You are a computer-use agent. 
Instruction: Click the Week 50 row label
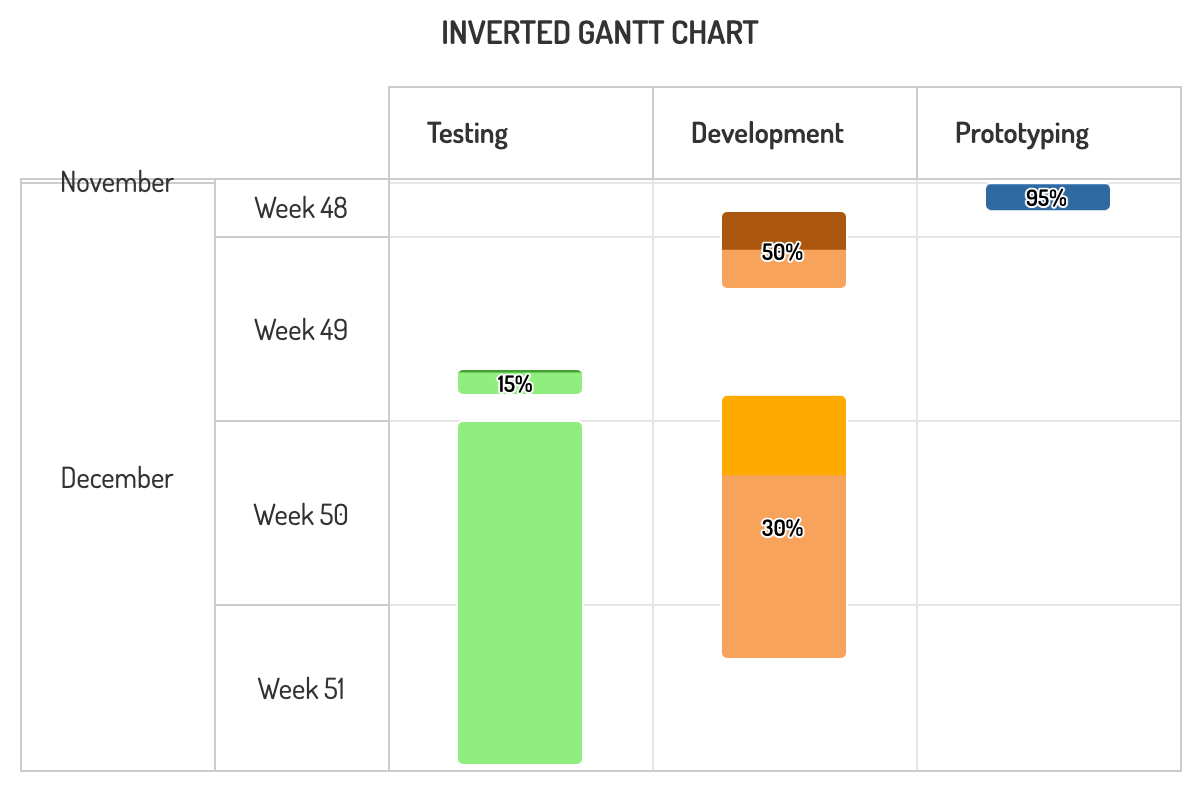[301, 515]
